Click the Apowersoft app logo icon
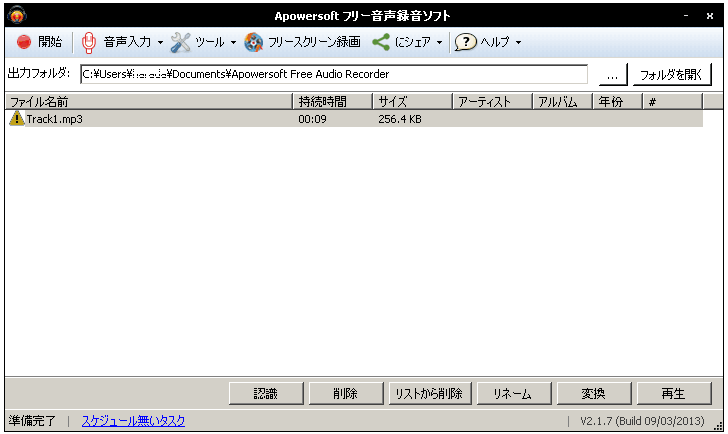The width and height of the screenshot is (728, 434). coord(17,15)
